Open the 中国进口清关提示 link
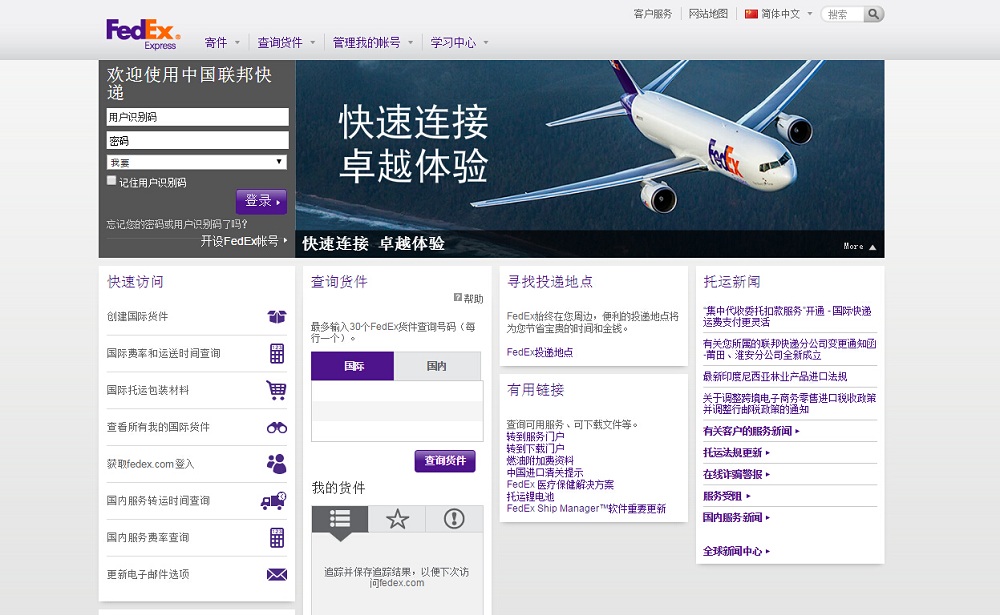Viewport: 1000px width, 615px height. (x=545, y=473)
